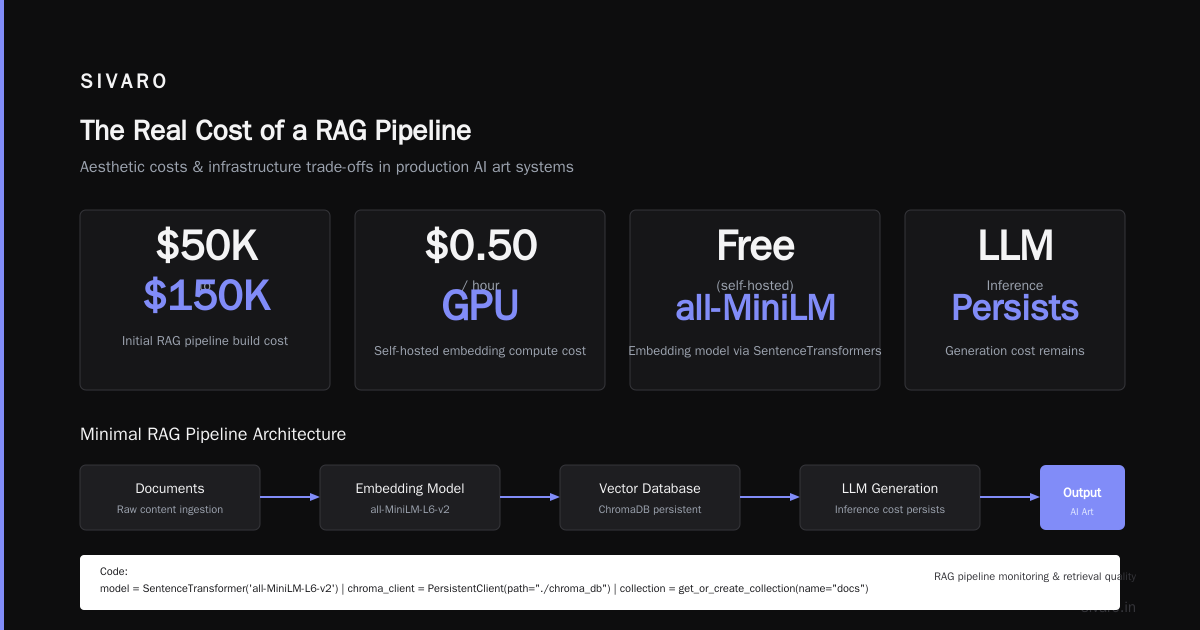The width and height of the screenshot is (1200, 630).
Task: Click the SentenceTransformer code snippet line
Action: click(x=484, y=589)
